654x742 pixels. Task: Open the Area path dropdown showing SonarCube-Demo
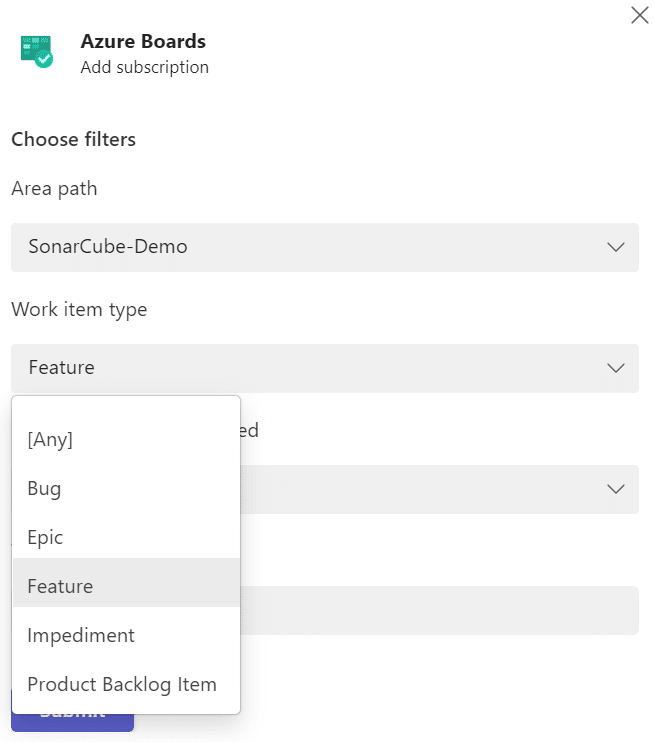pyautogui.click(x=325, y=247)
